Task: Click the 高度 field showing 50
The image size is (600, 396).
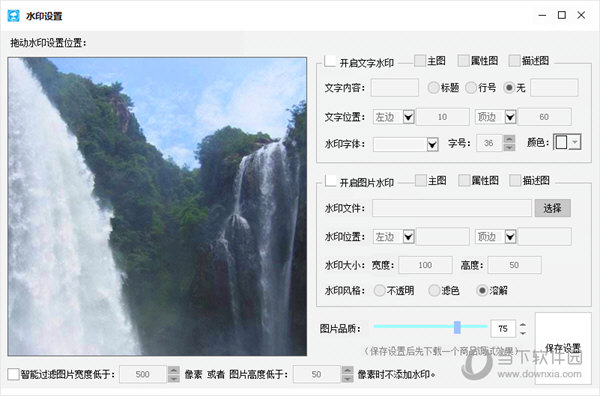Action: click(x=514, y=265)
